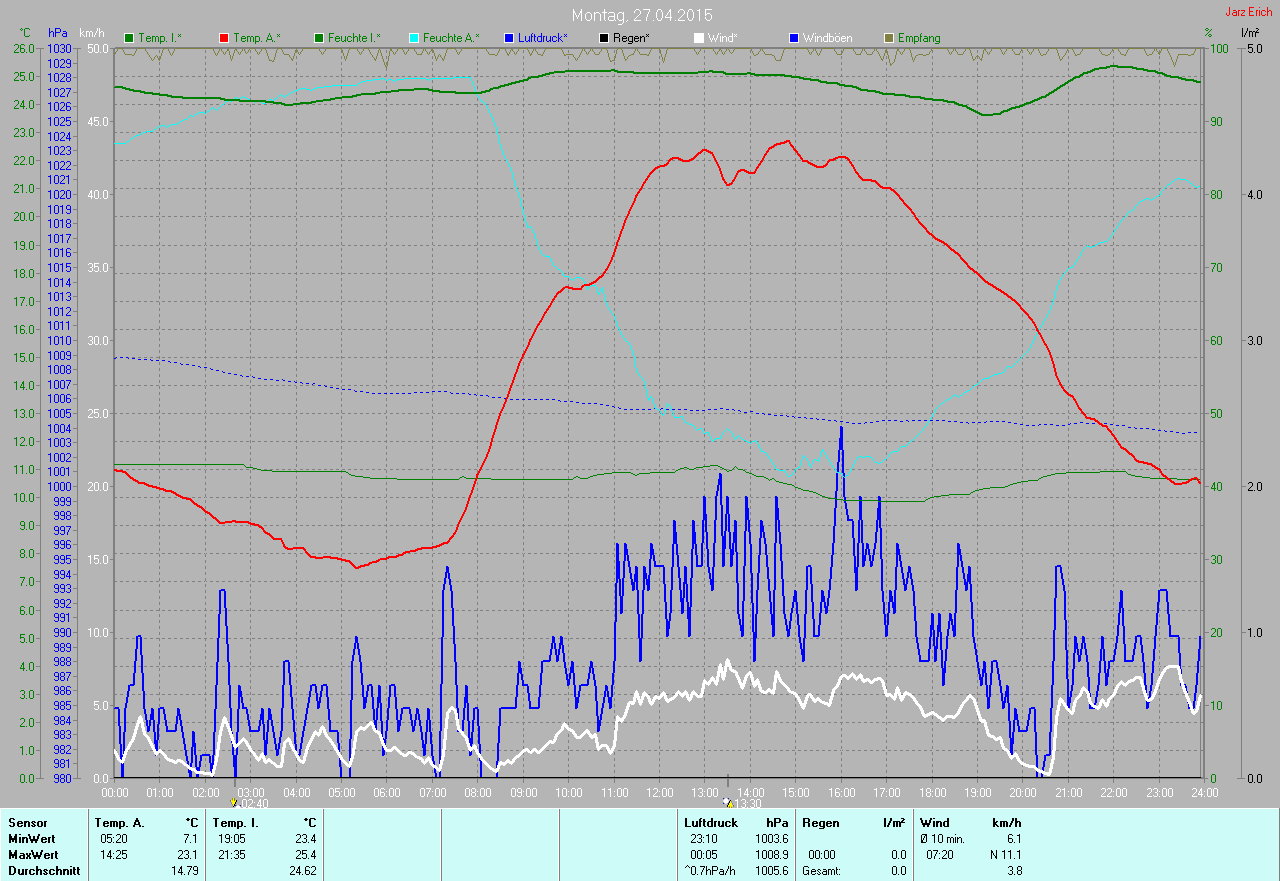The height and width of the screenshot is (881, 1280).
Task: Select the 'Temp. A.*' legend label
Action: click(257, 38)
